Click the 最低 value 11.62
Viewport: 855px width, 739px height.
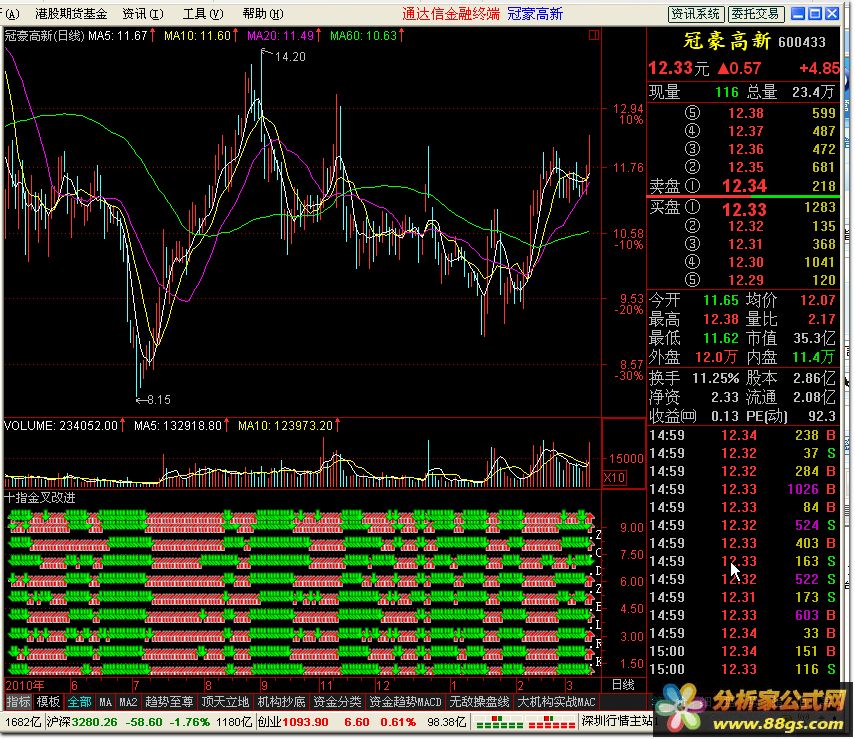[x=721, y=338]
